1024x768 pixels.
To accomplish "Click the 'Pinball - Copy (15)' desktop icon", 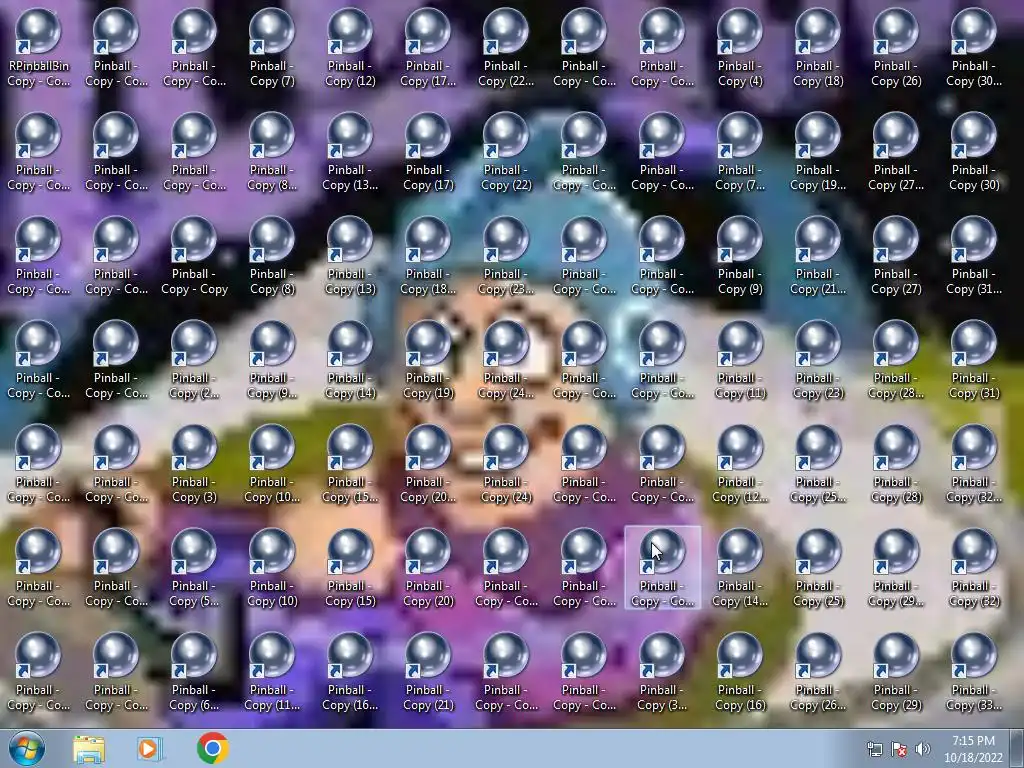I will [350, 568].
